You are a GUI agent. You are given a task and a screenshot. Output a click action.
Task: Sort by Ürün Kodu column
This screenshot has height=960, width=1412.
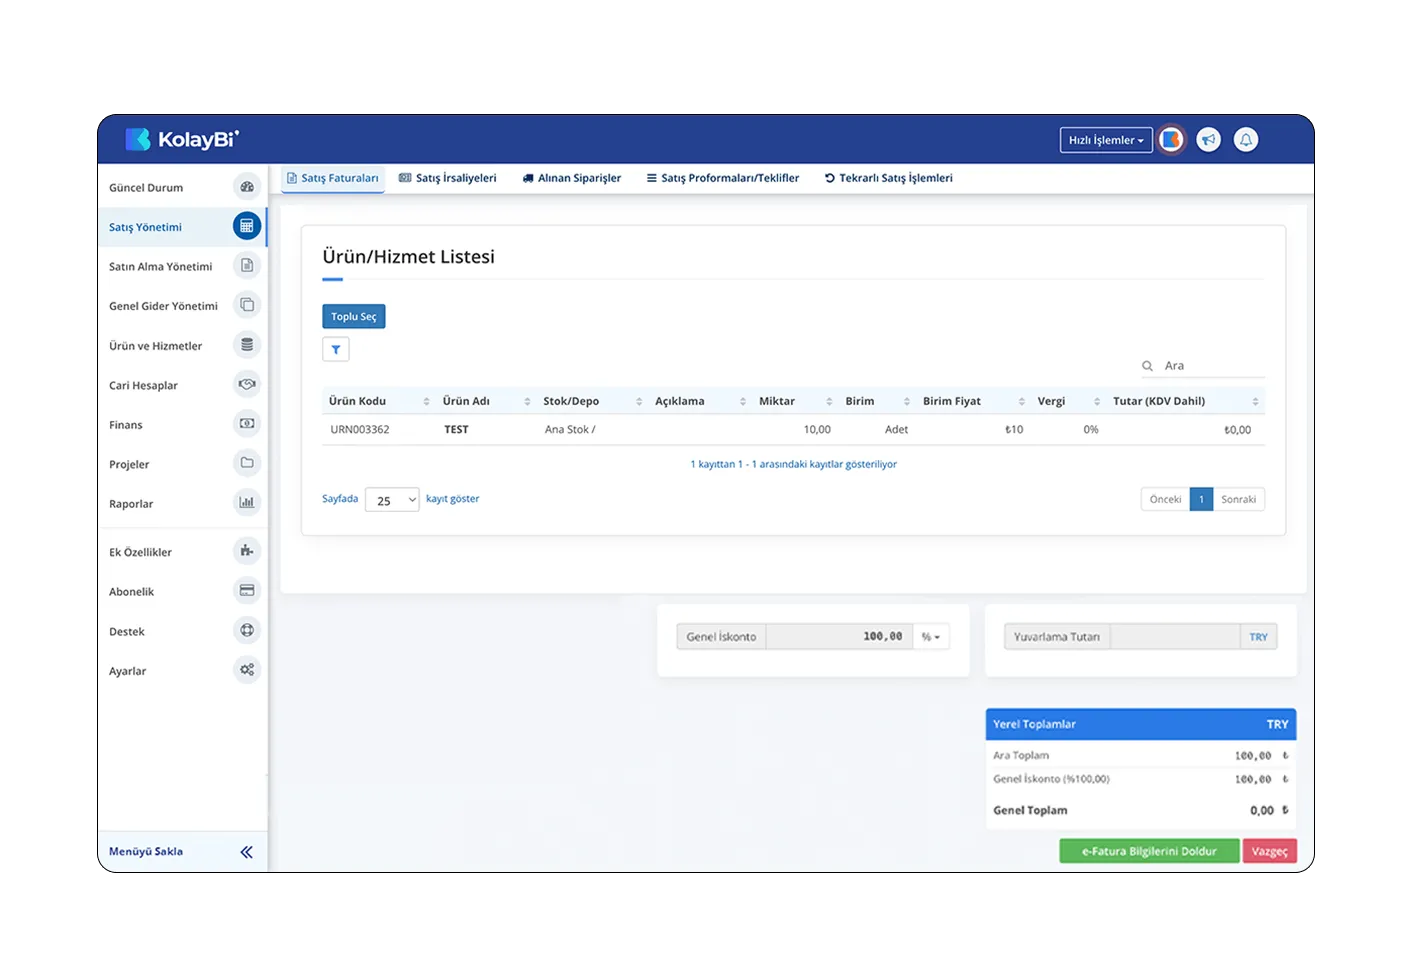click(379, 401)
